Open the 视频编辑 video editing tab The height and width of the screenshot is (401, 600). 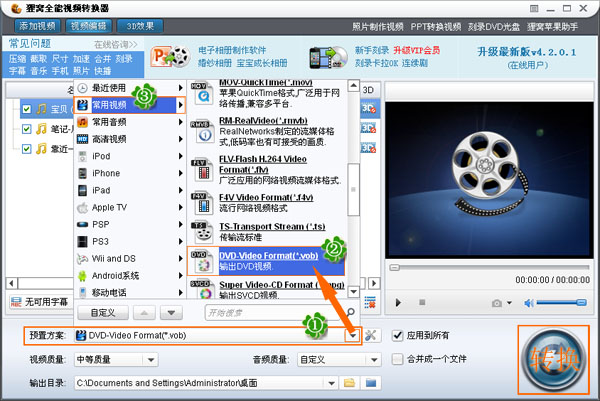pos(89,26)
